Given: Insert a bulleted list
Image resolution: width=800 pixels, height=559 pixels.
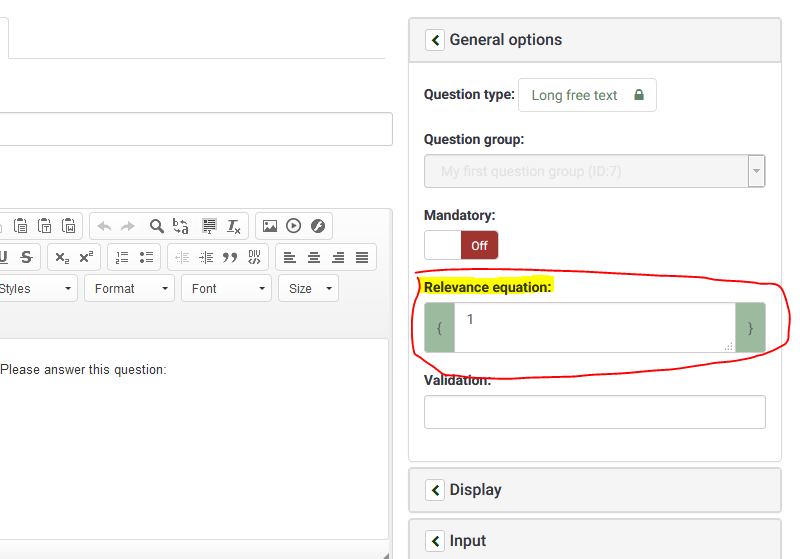Looking at the screenshot, I should point(146,257).
